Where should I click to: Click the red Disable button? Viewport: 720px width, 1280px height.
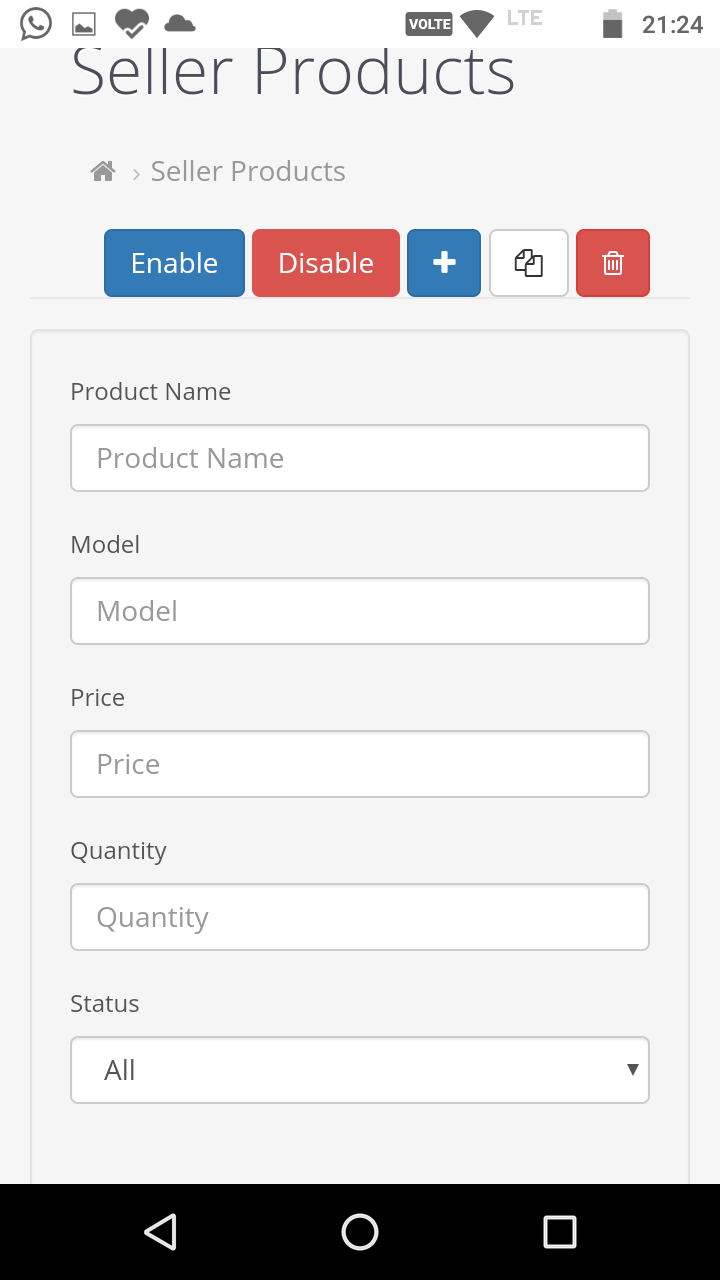point(326,263)
